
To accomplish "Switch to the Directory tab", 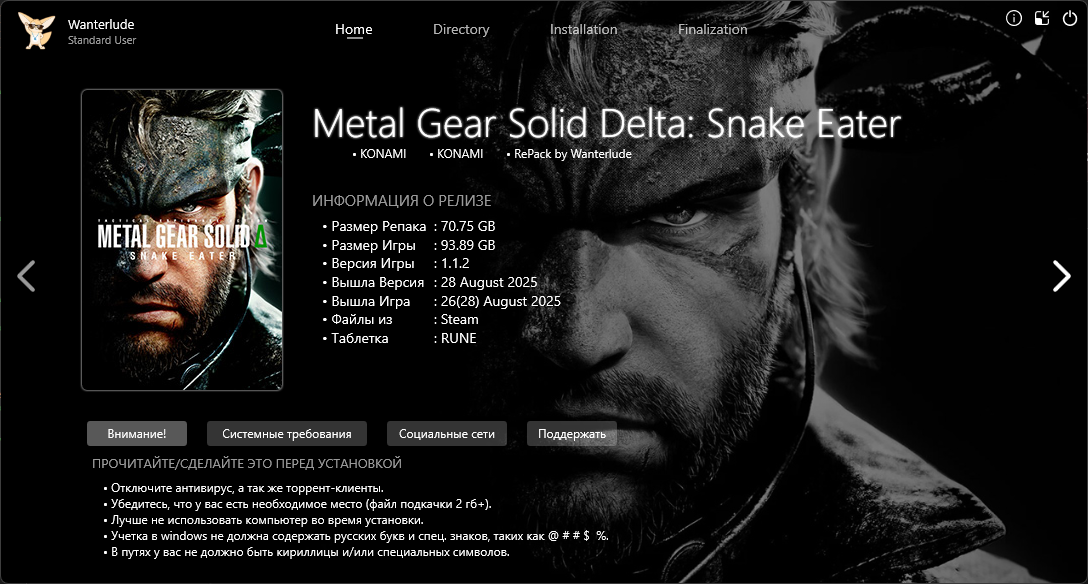I will 461,29.
